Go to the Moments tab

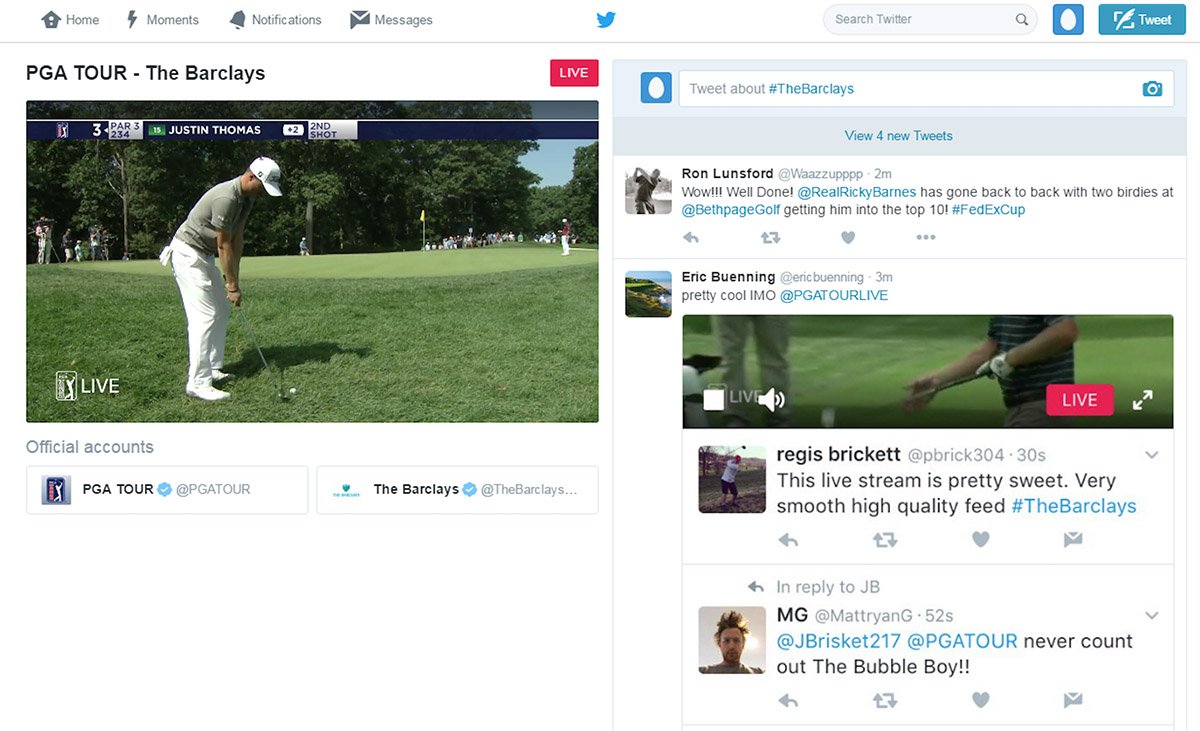[162, 20]
